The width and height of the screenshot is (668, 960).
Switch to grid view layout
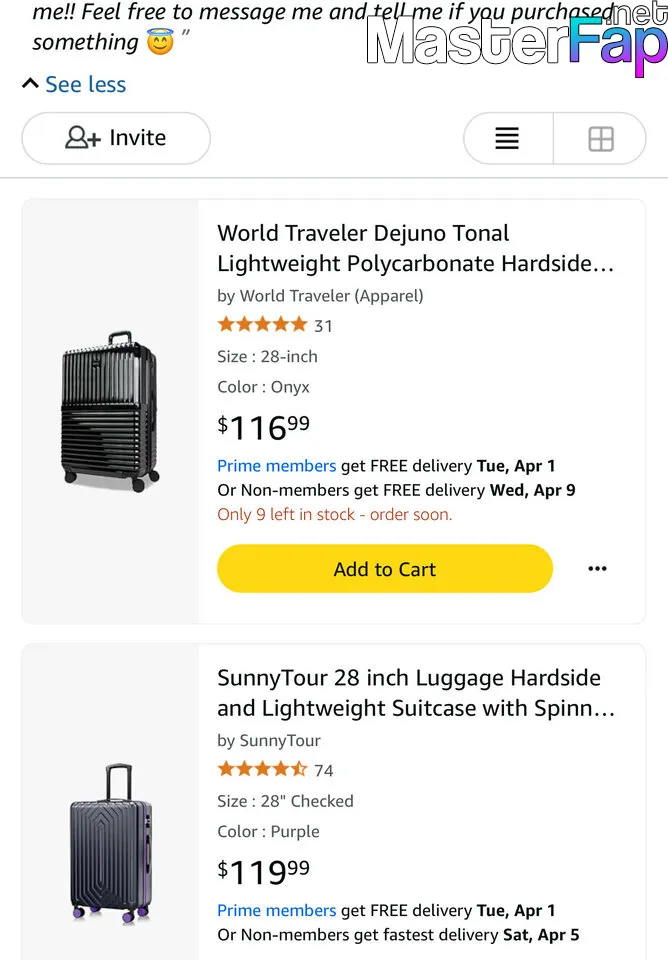coord(601,138)
